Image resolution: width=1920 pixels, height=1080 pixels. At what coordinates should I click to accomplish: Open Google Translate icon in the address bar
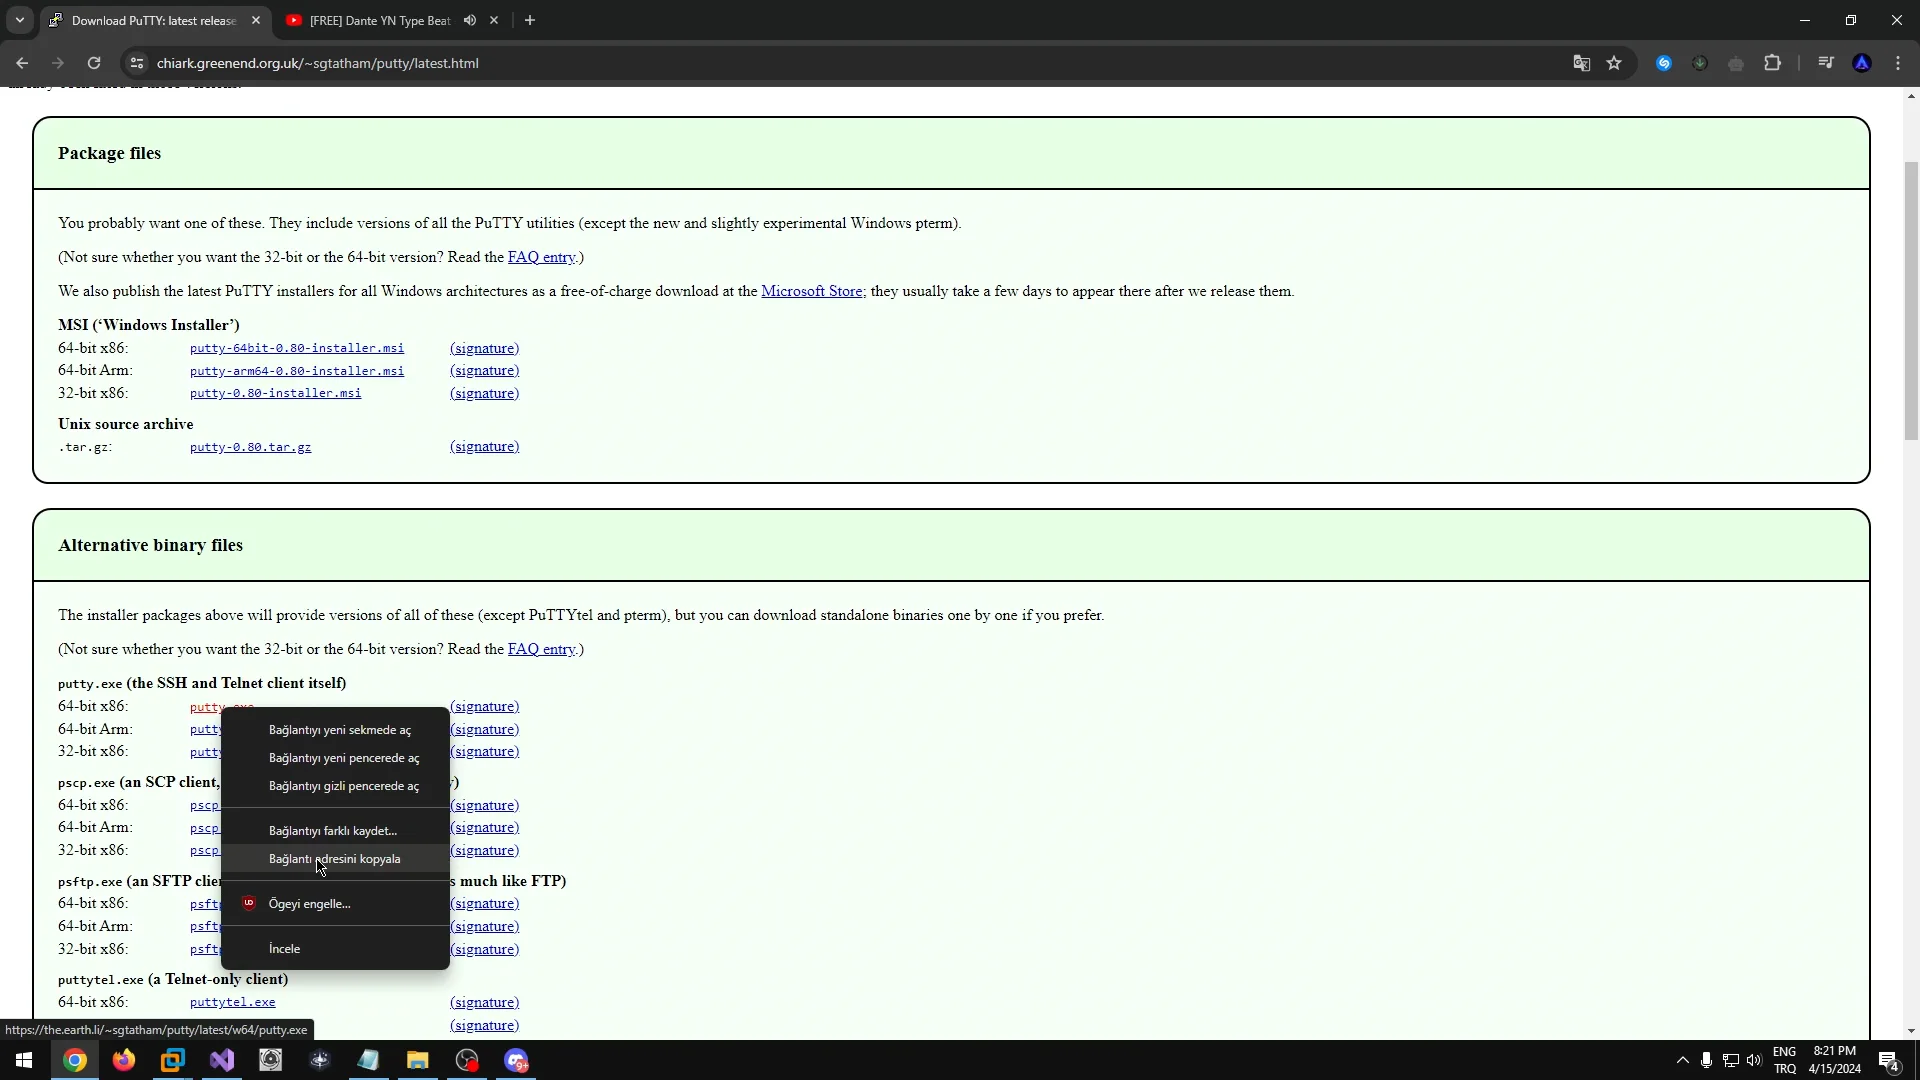[x=1582, y=62]
